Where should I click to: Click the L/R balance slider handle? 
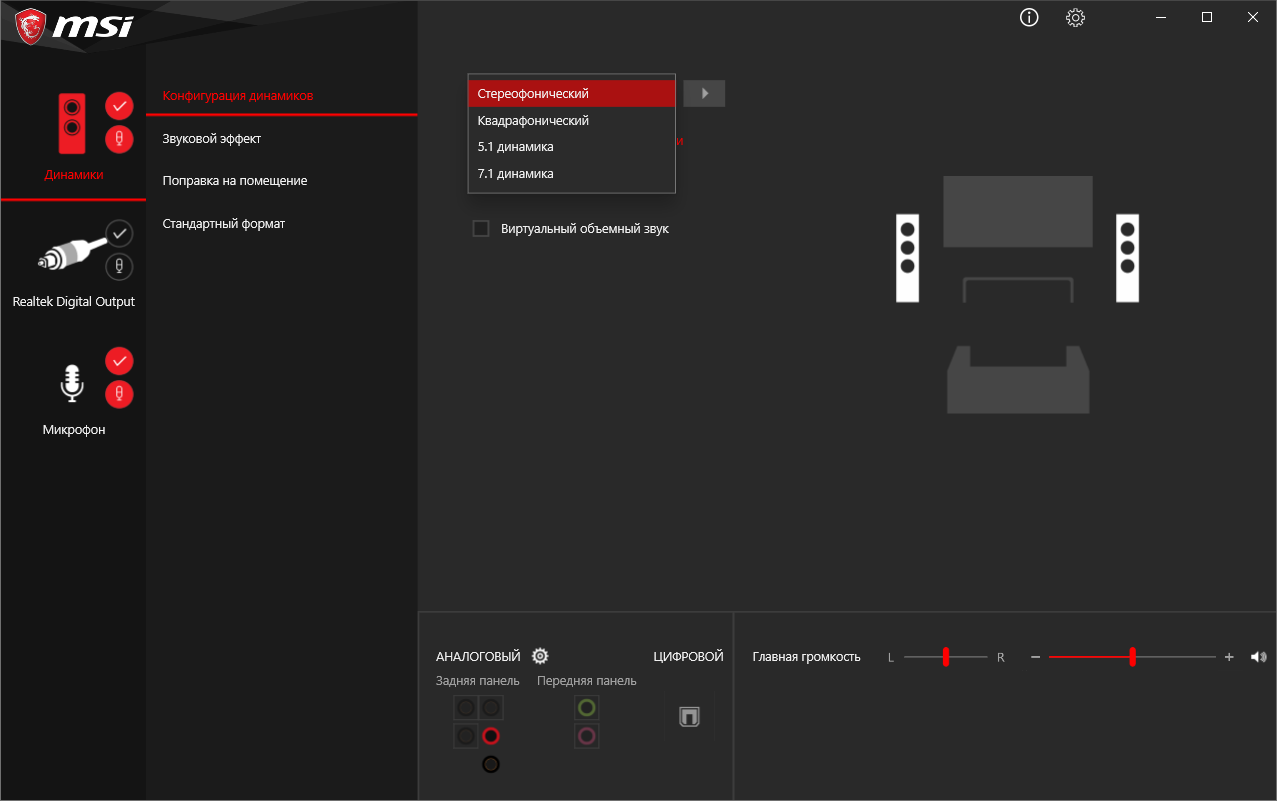tap(945, 657)
